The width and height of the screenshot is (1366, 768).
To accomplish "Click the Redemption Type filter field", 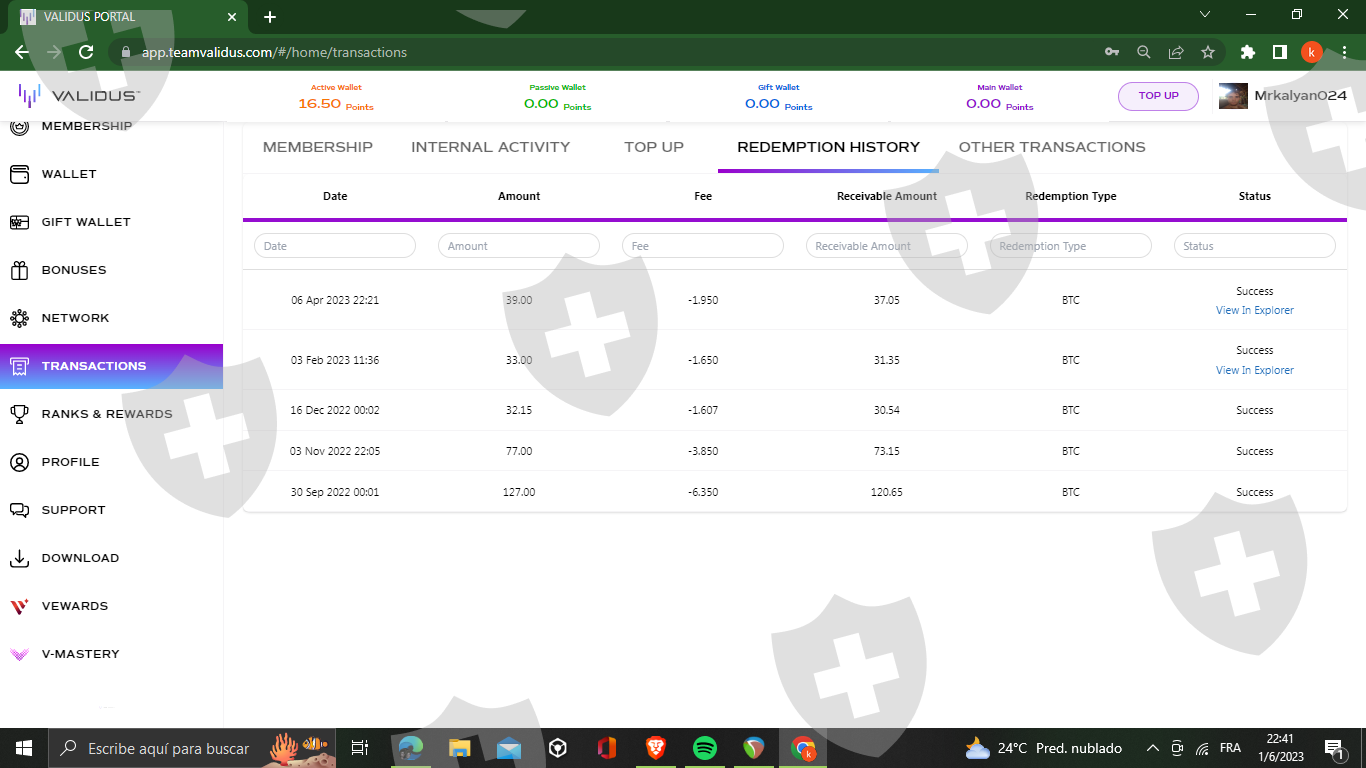I will click(1070, 246).
